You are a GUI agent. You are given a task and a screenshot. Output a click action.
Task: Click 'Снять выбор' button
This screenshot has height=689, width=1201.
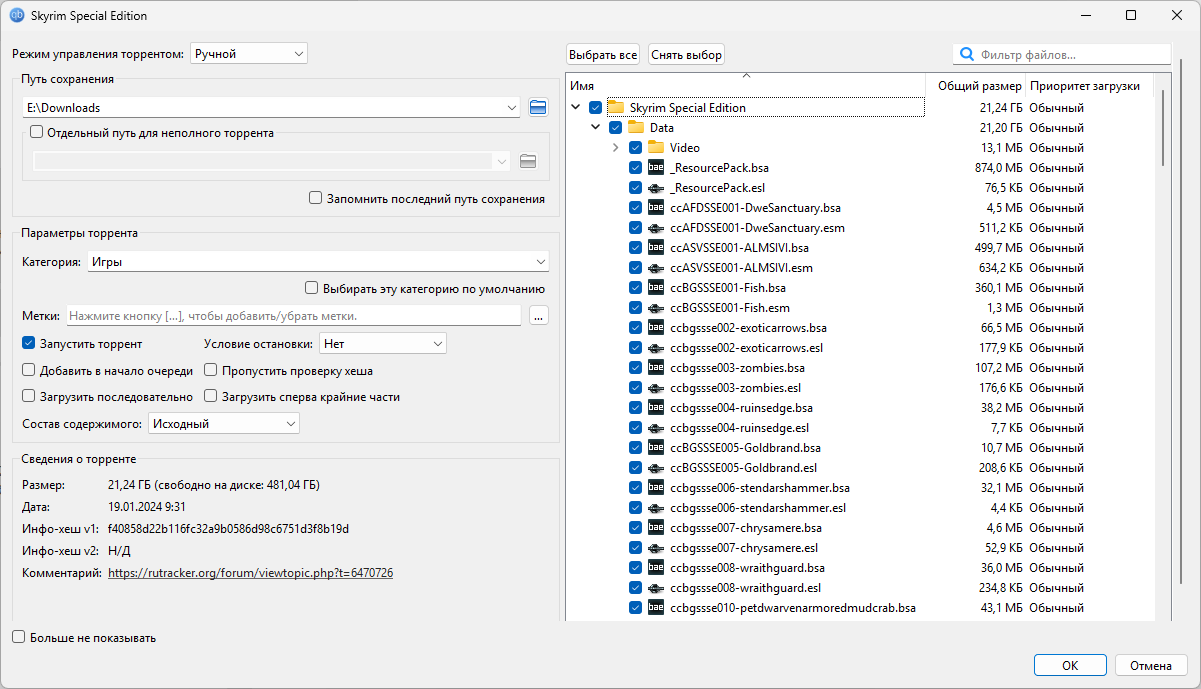pos(686,55)
